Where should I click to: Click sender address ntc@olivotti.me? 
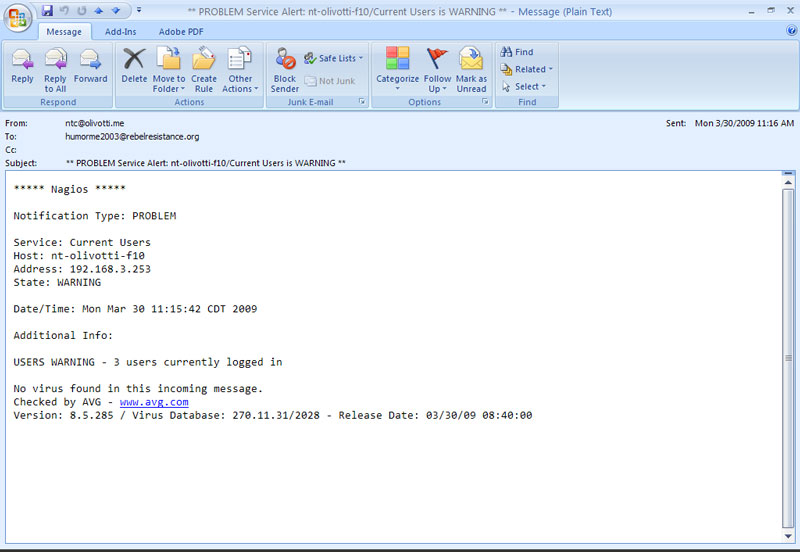94,123
